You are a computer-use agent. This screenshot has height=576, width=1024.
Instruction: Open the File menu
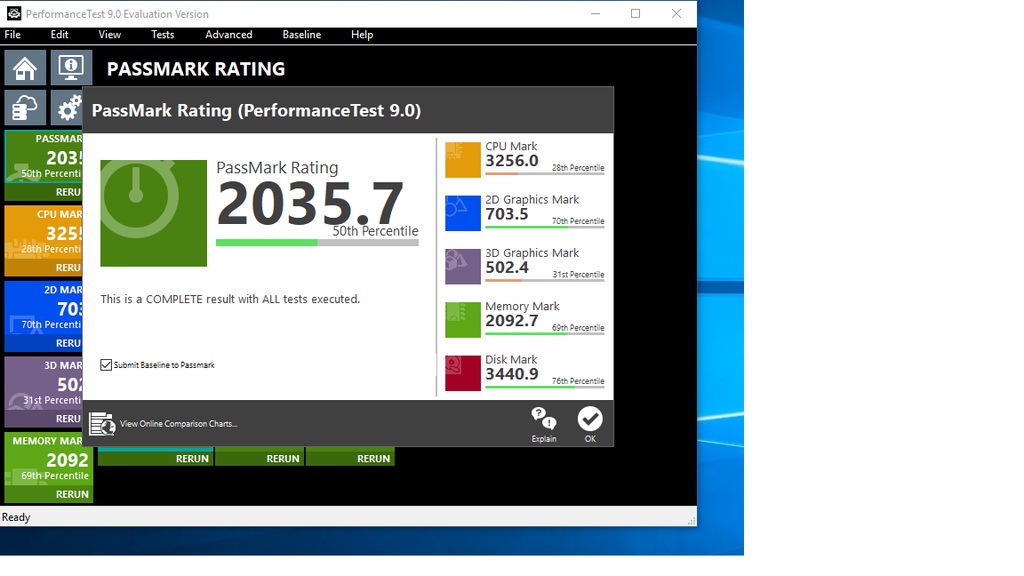pyautogui.click(x=12, y=35)
